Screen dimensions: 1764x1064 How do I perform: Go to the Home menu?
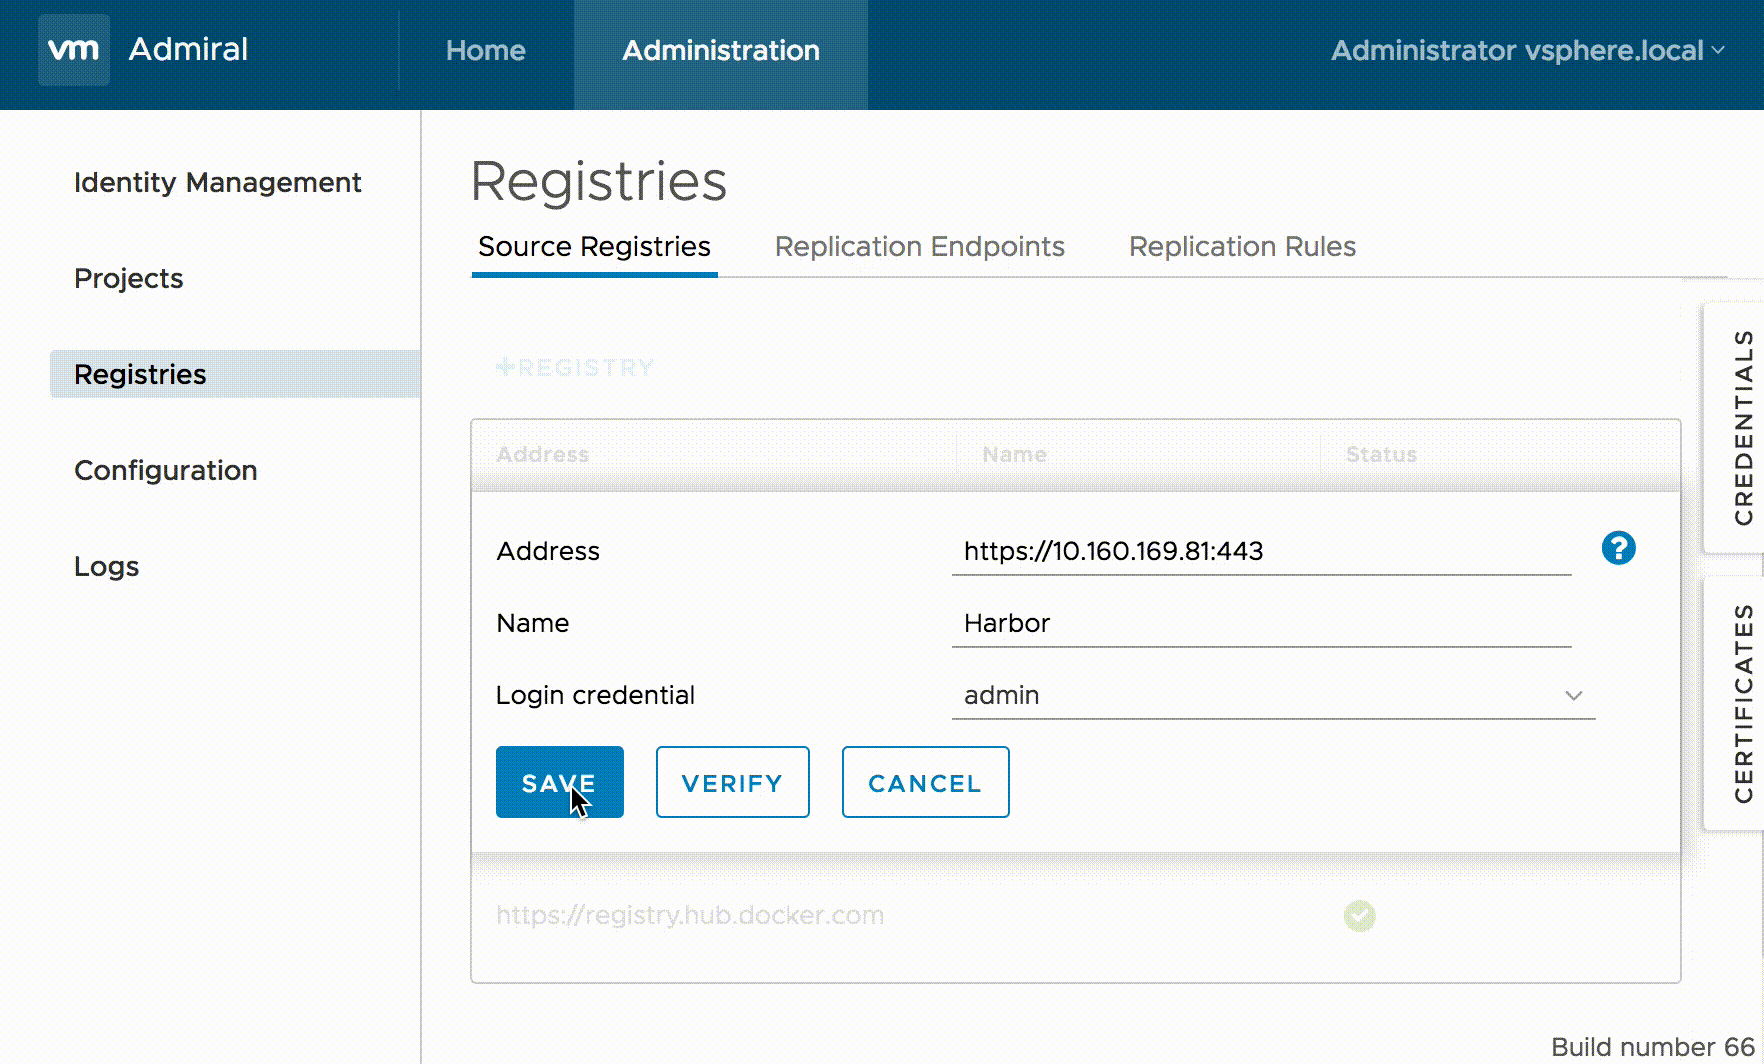(485, 51)
